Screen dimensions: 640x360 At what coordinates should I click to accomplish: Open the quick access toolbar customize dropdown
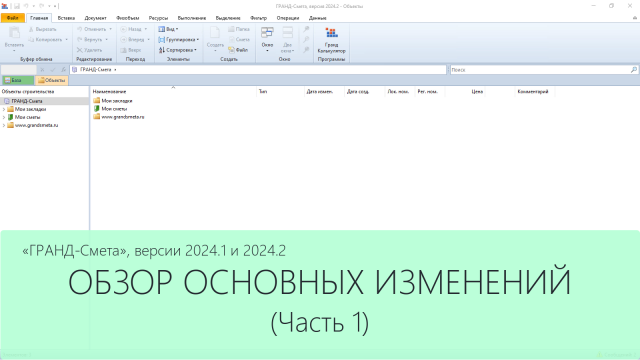pos(56,6)
